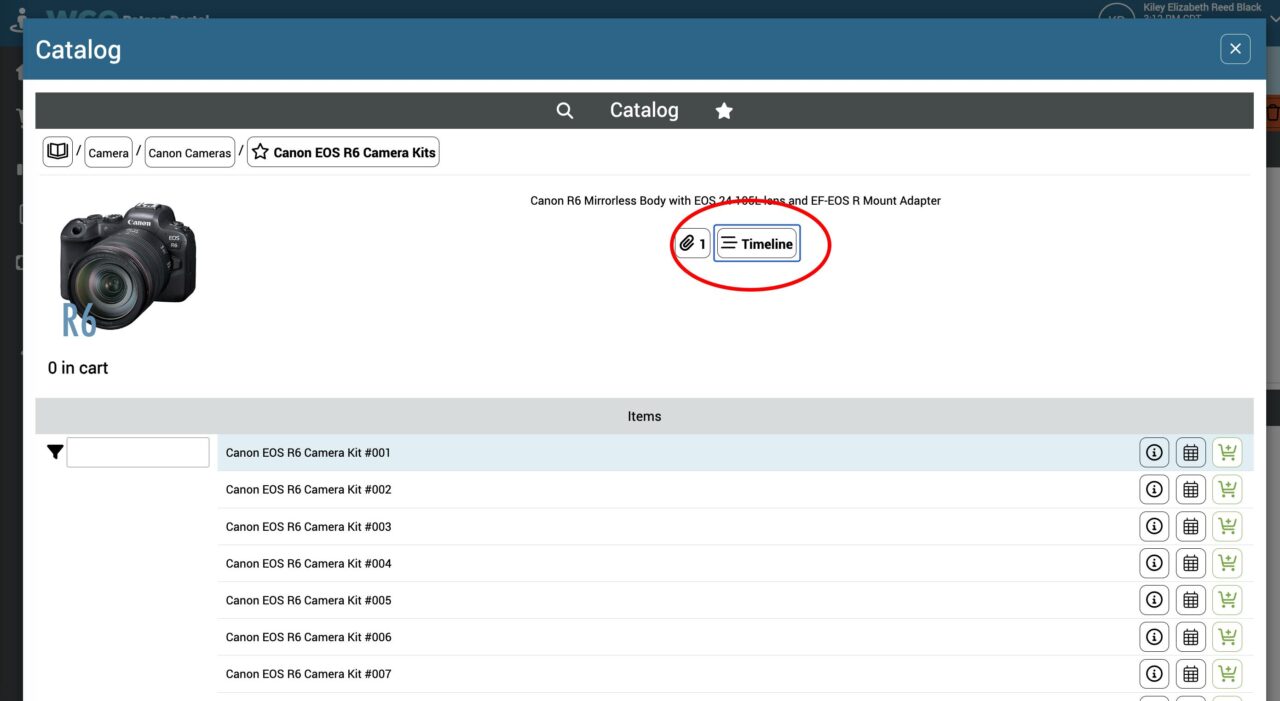The width and height of the screenshot is (1280, 701).
Task: Open calendar for Camera Kit #006
Action: coord(1190,637)
